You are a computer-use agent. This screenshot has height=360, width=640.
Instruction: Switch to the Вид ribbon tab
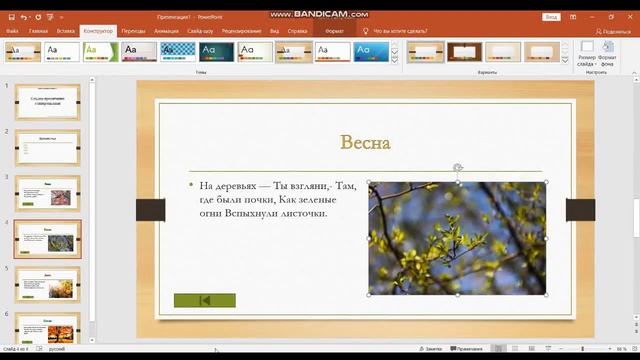pyautogui.click(x=274, y=31)
